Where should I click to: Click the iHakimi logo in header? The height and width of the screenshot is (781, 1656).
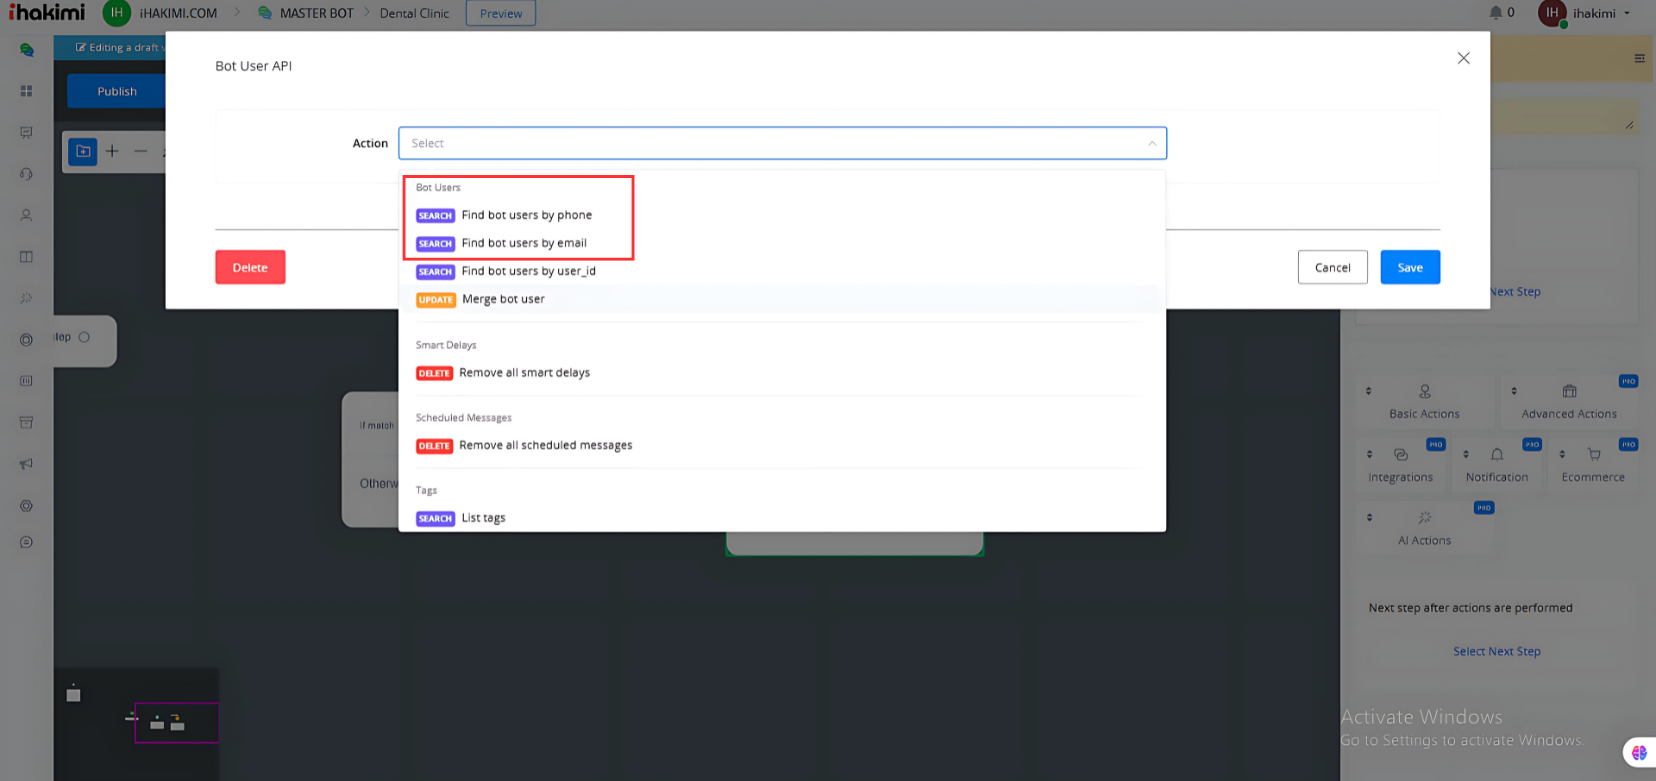click(47, 13)
